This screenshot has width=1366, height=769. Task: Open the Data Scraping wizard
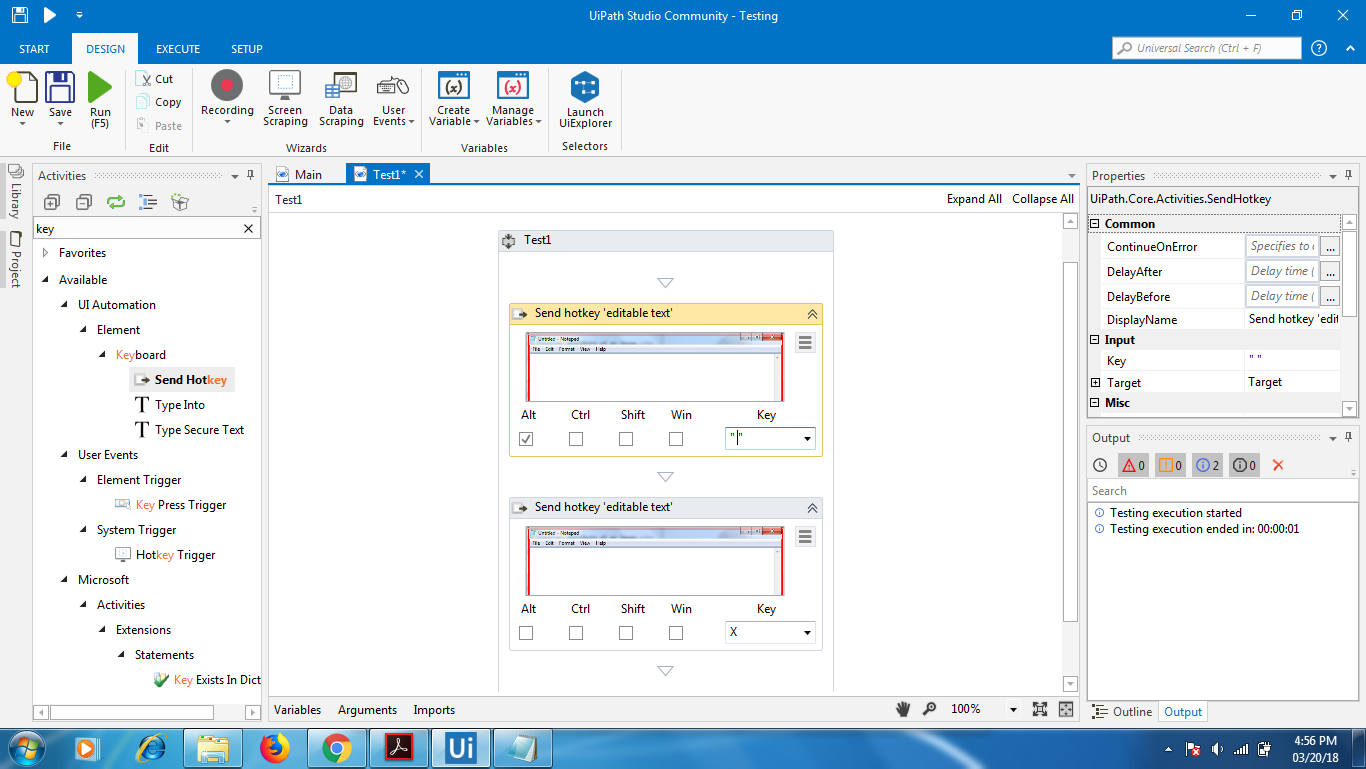[x=341, y=98]
